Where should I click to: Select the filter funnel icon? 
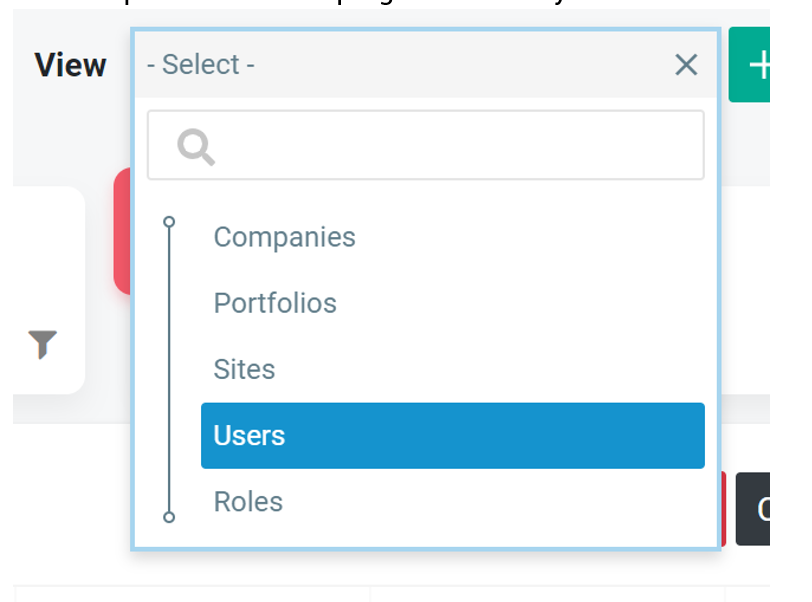click(40, 347)
